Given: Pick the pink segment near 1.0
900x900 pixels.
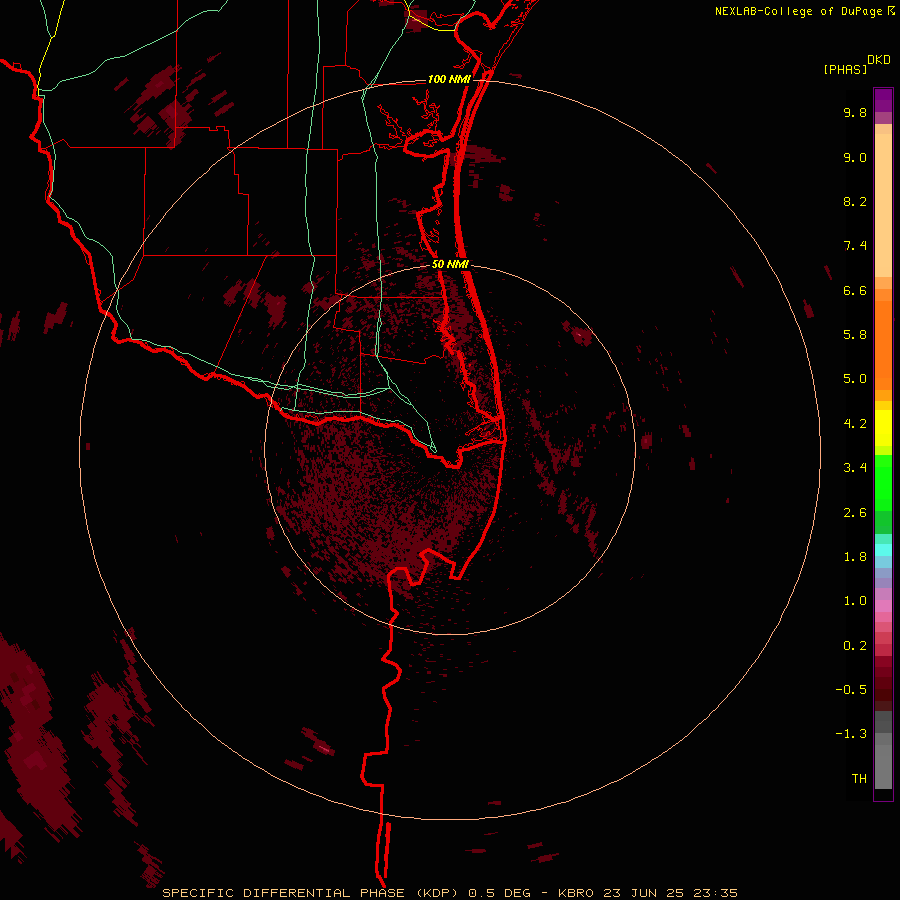Looking at the screenshot, I should click(883, 606).
